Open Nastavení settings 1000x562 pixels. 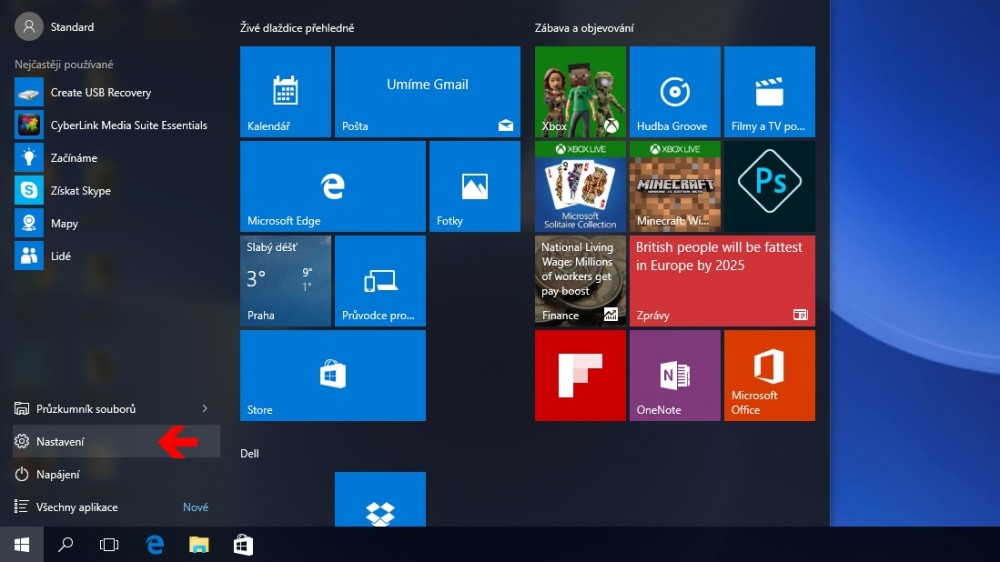[x=60, y=441]
